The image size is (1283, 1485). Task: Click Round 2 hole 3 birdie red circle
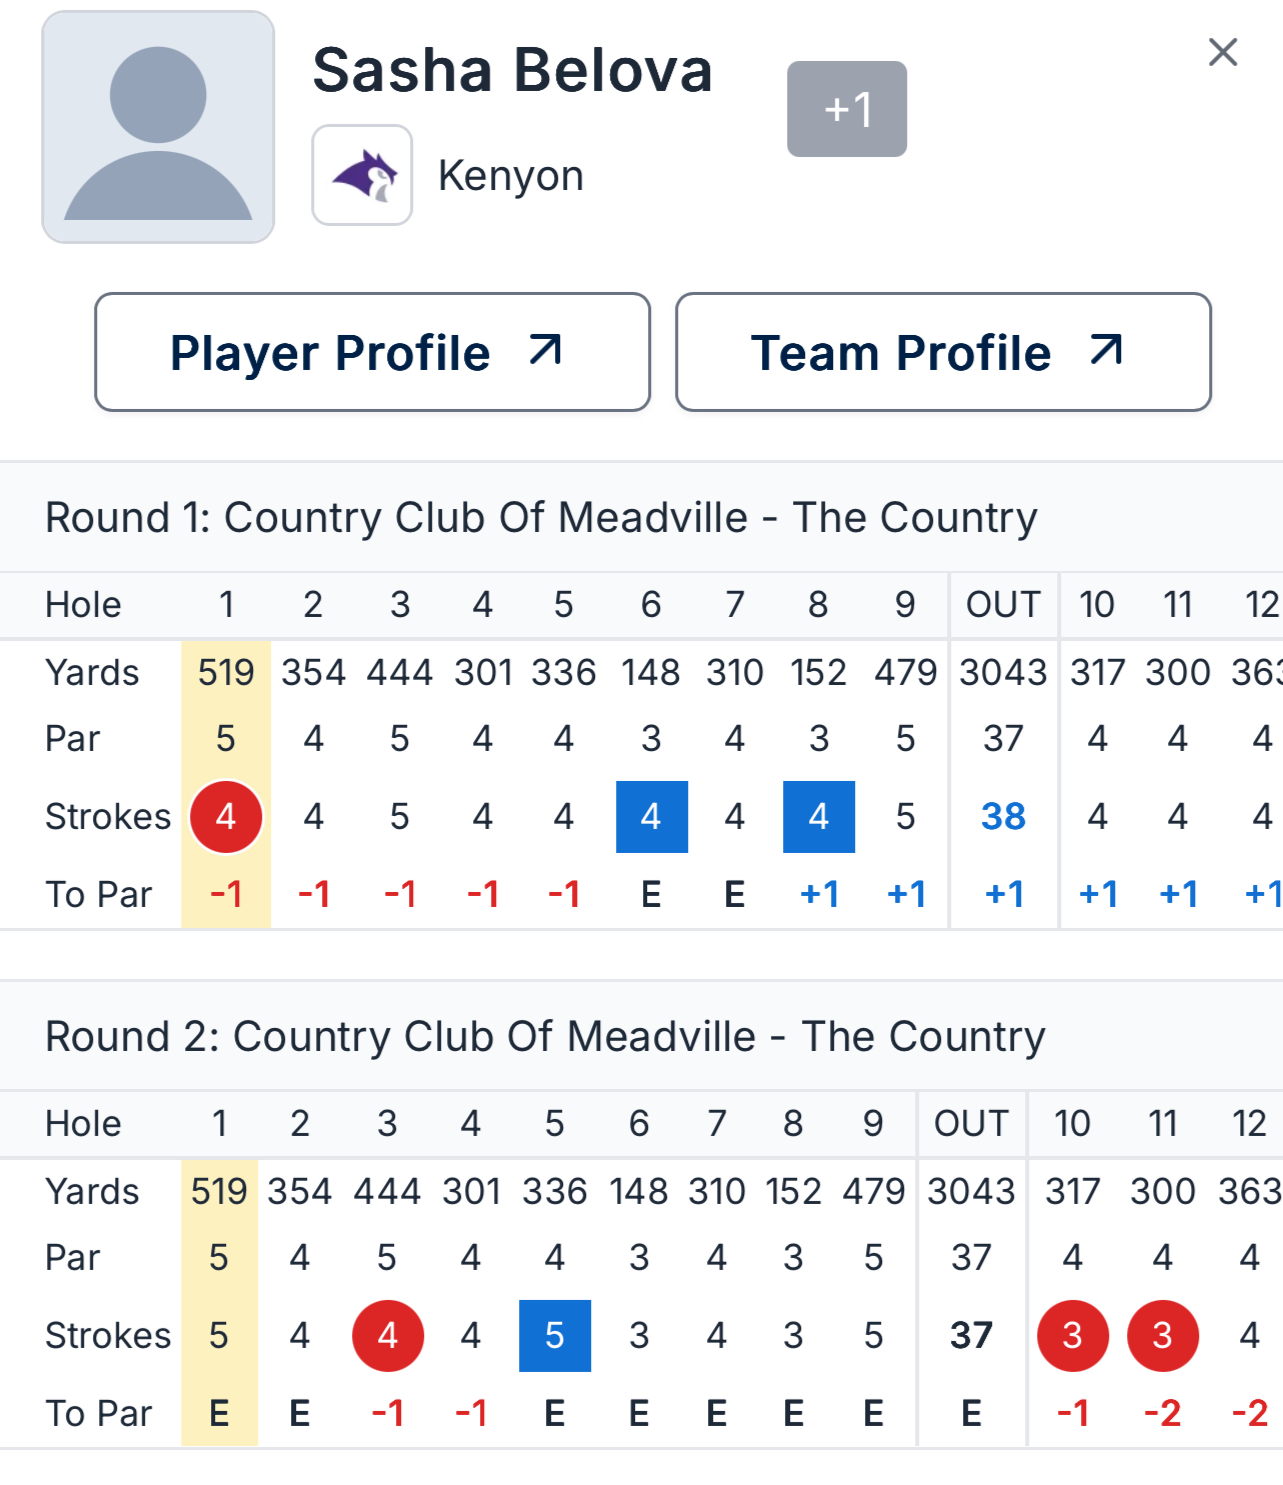pos(388,1336)
